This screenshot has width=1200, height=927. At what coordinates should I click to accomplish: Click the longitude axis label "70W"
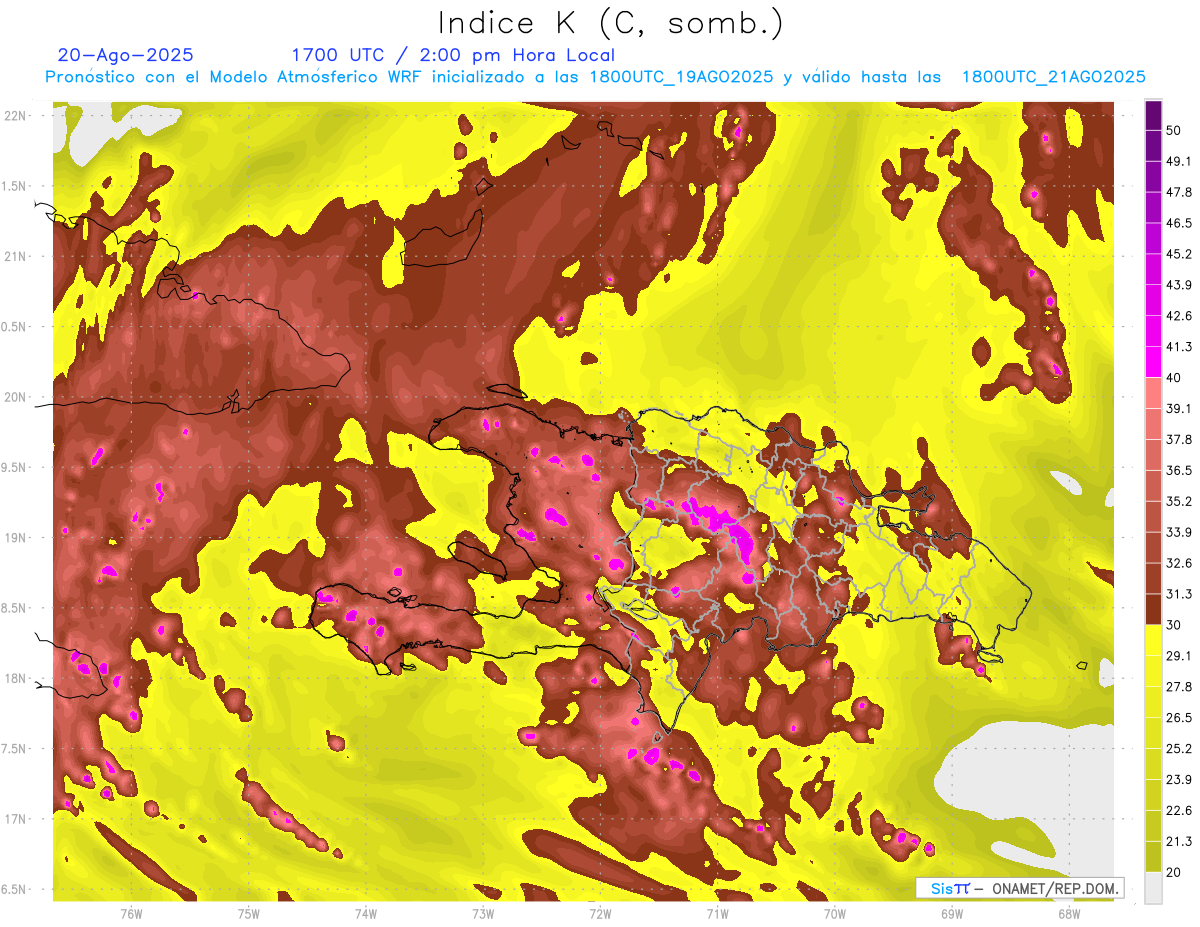(x=835, y=914)
